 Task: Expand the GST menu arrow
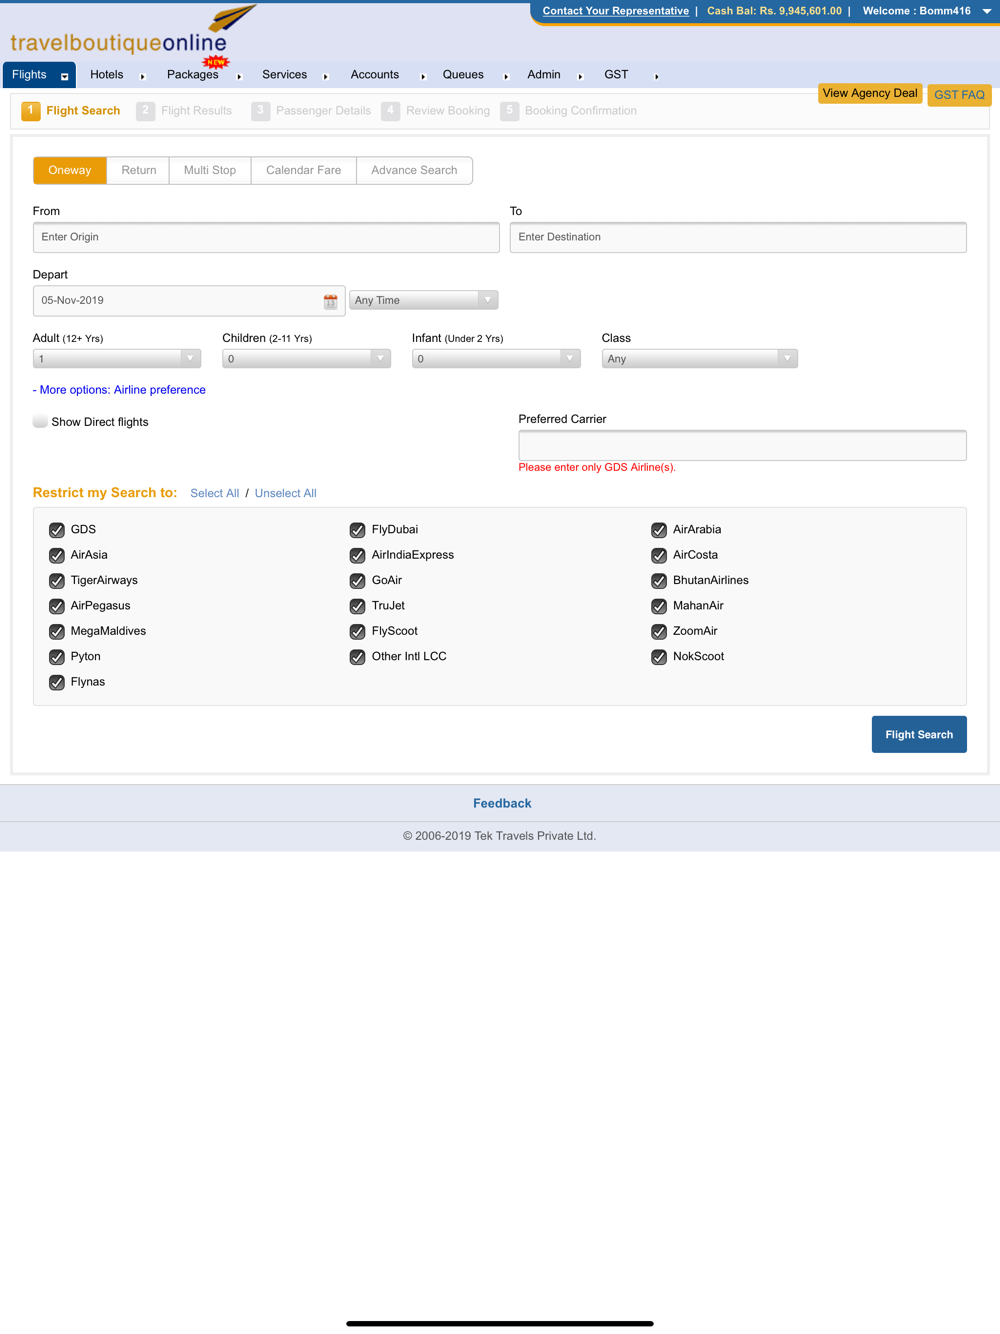point(656,76)
